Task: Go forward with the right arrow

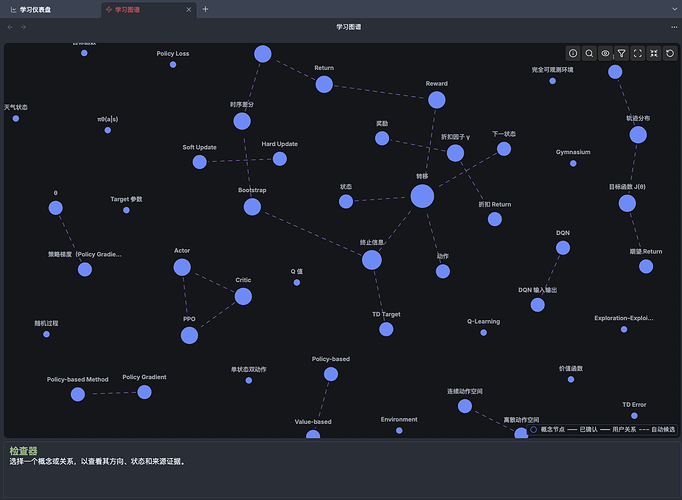Action: 23,27
